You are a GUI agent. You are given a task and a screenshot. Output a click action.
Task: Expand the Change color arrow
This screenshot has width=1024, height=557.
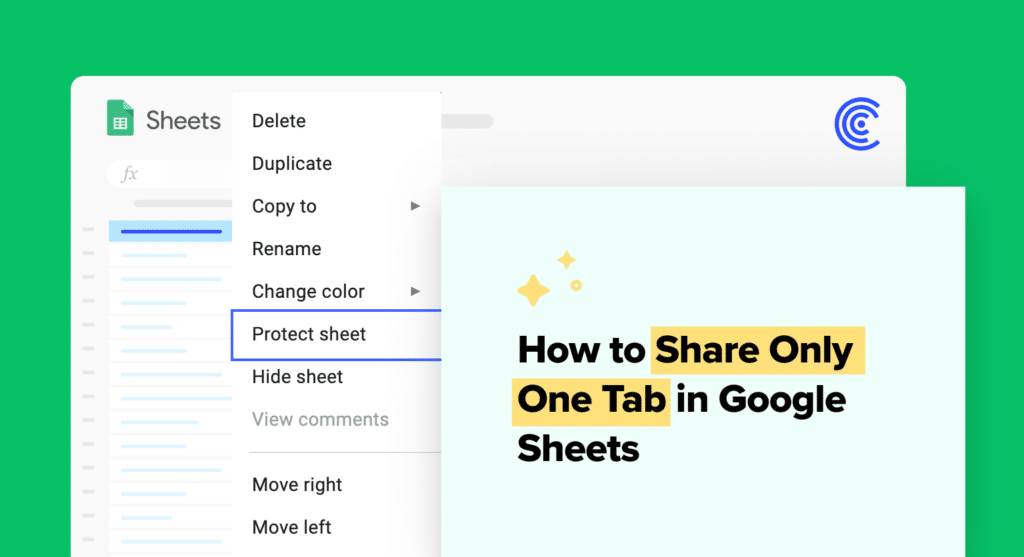coord(415,291)
